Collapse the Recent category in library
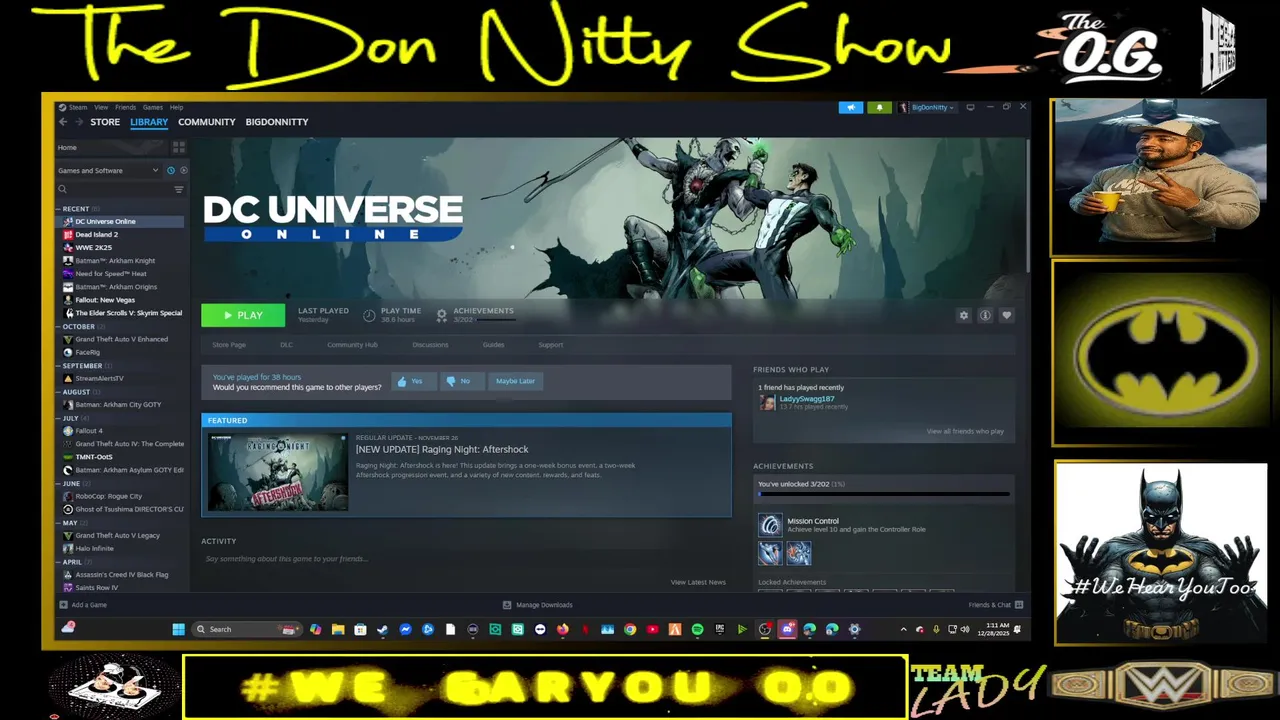The height and width of the screenshot is (720, 1280). click(x=76, y=209)
